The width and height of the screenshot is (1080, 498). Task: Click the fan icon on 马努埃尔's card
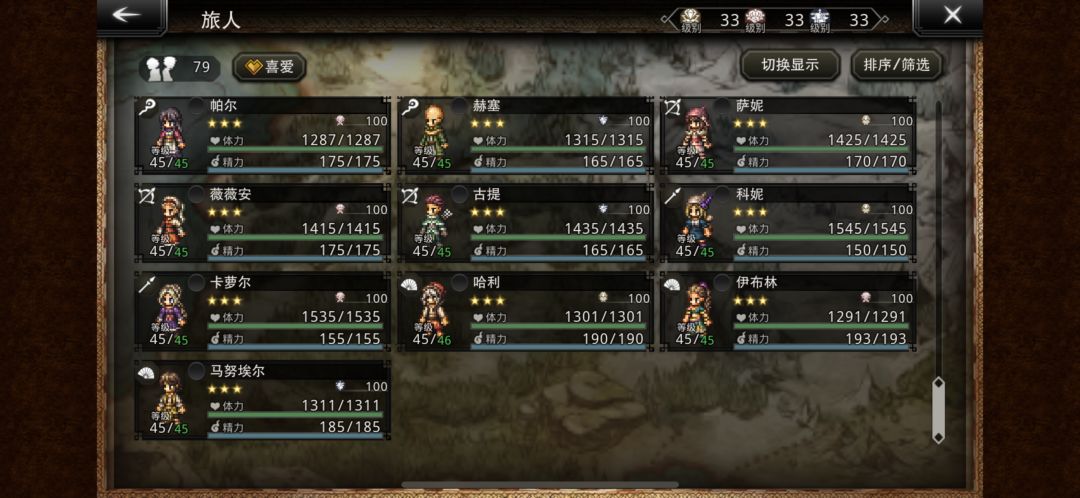[147, 373]
